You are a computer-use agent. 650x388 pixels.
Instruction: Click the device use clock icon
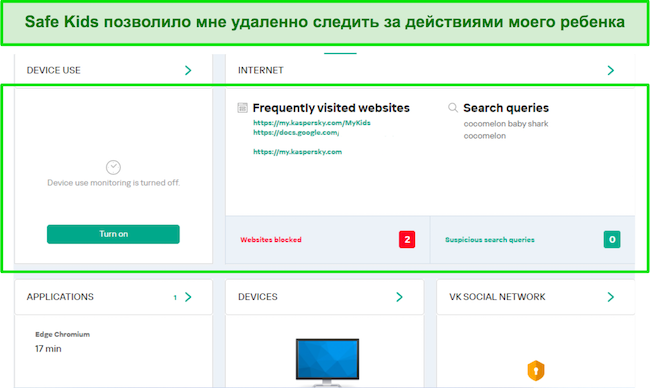pos(113,167)
